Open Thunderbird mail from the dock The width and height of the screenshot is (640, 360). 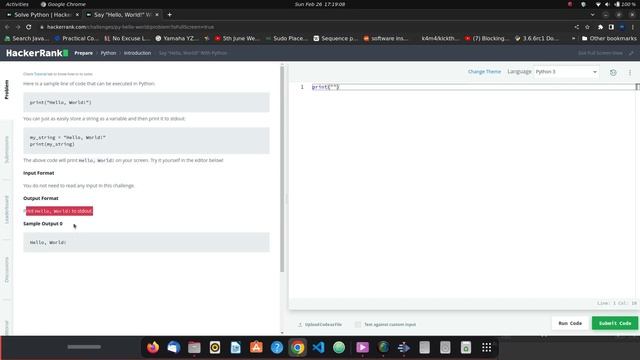click(173, 347)
